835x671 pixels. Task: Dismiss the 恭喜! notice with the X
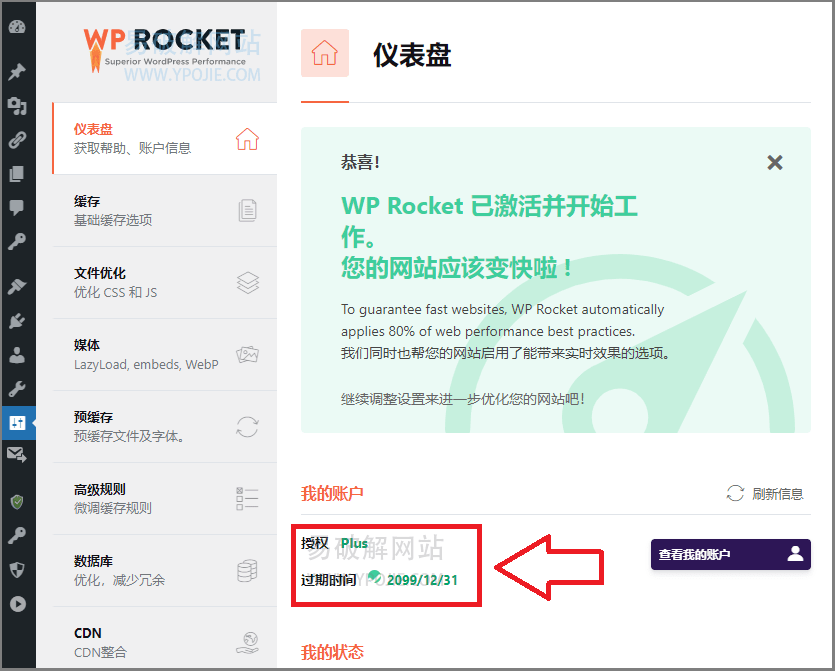pyautogui.click(x=775, y=162)
